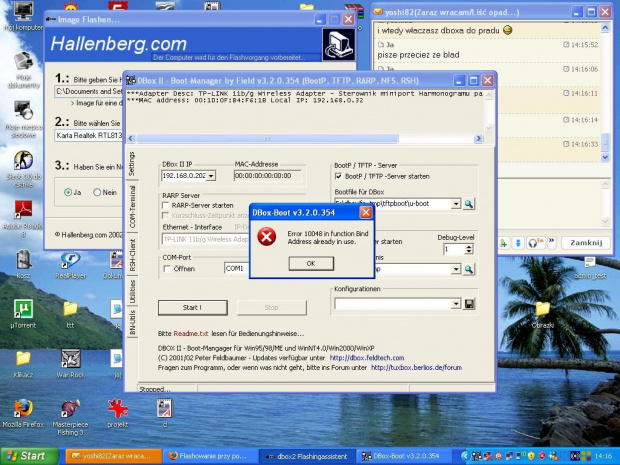The width and height of the screenshot is (620, 465).
Task: Click the Start ! button in Boot-Manager
Action: (x=193, y=308)
